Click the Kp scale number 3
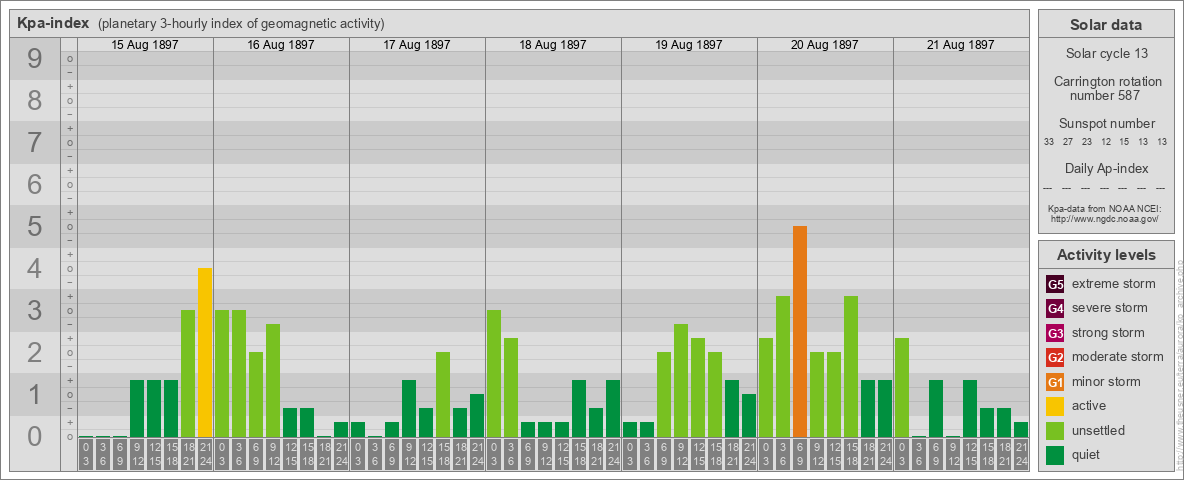The width and height of the screenshot is (1184, 480). click(x=35, y=310)
